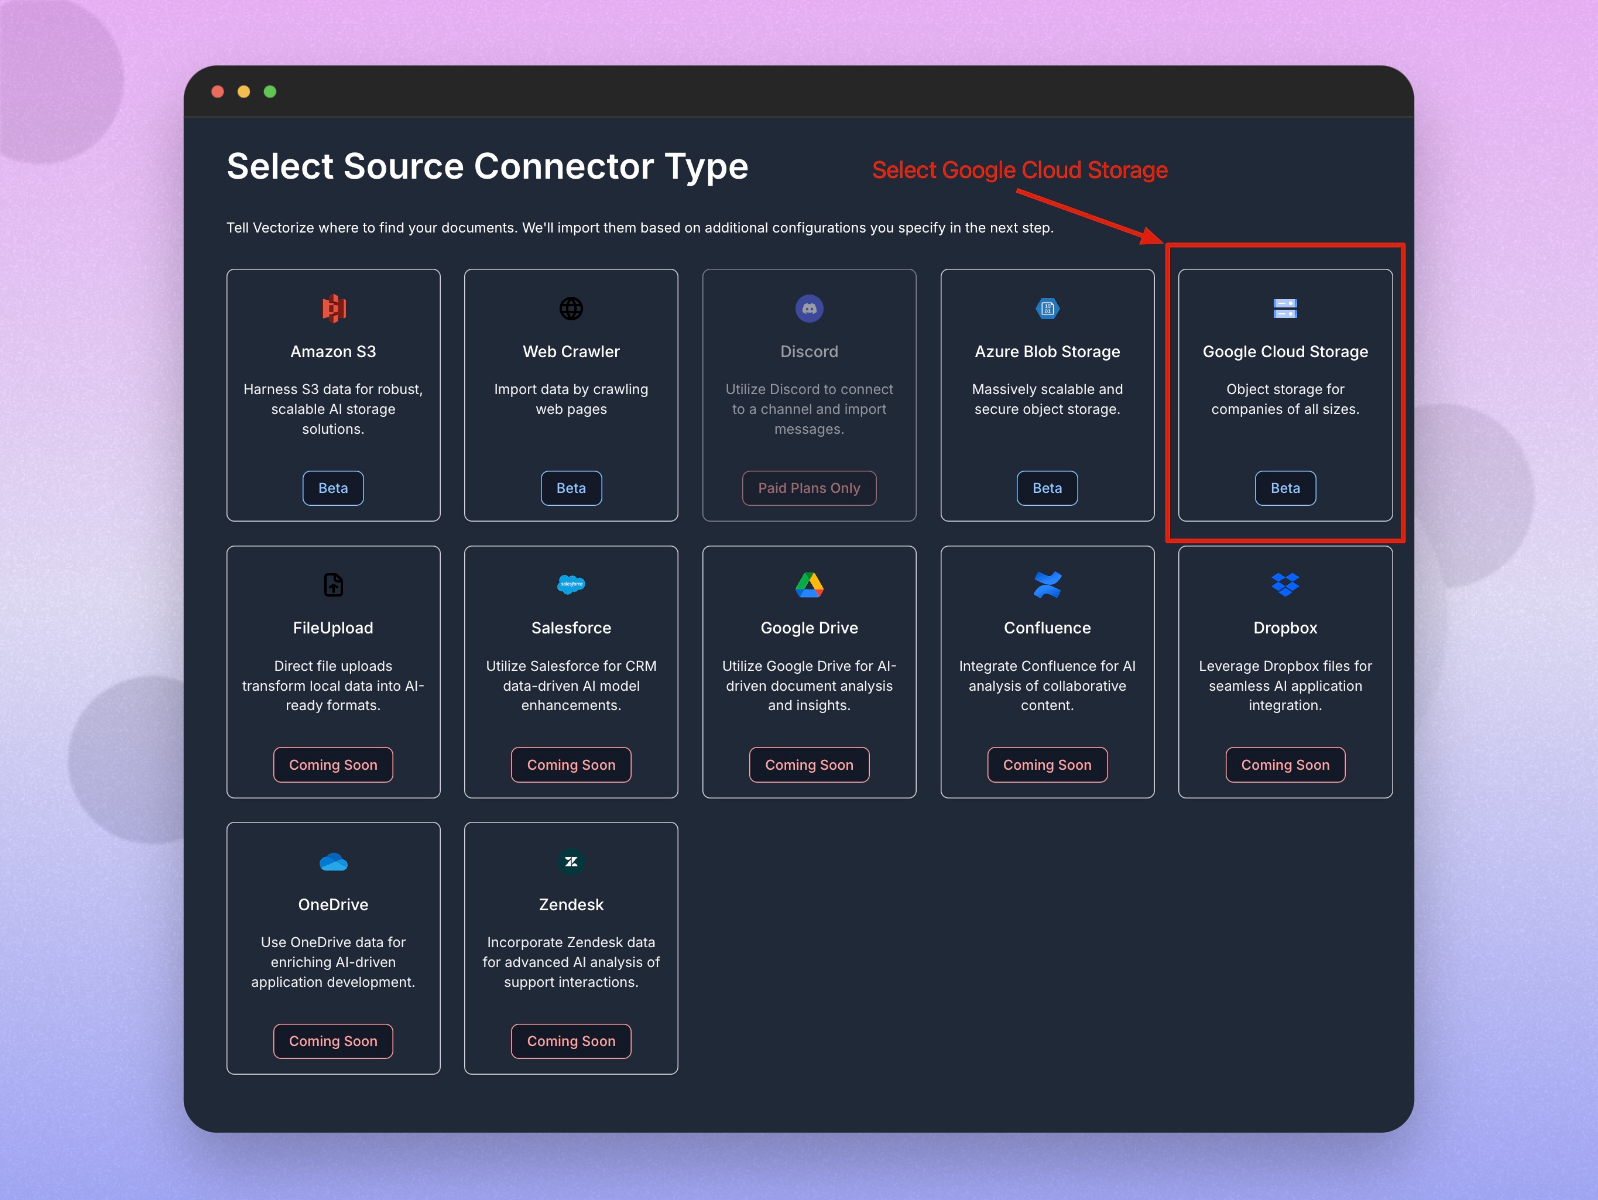Viewport: 1598px width, 1200px height.
Task: Select the Beta badge under Web Crawler
Action: 571,488
